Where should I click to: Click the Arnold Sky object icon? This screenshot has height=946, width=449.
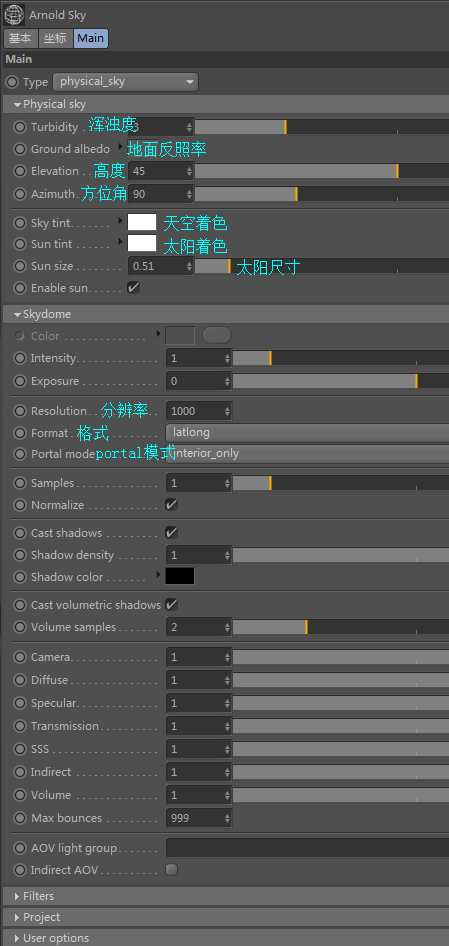coord(13,14)
